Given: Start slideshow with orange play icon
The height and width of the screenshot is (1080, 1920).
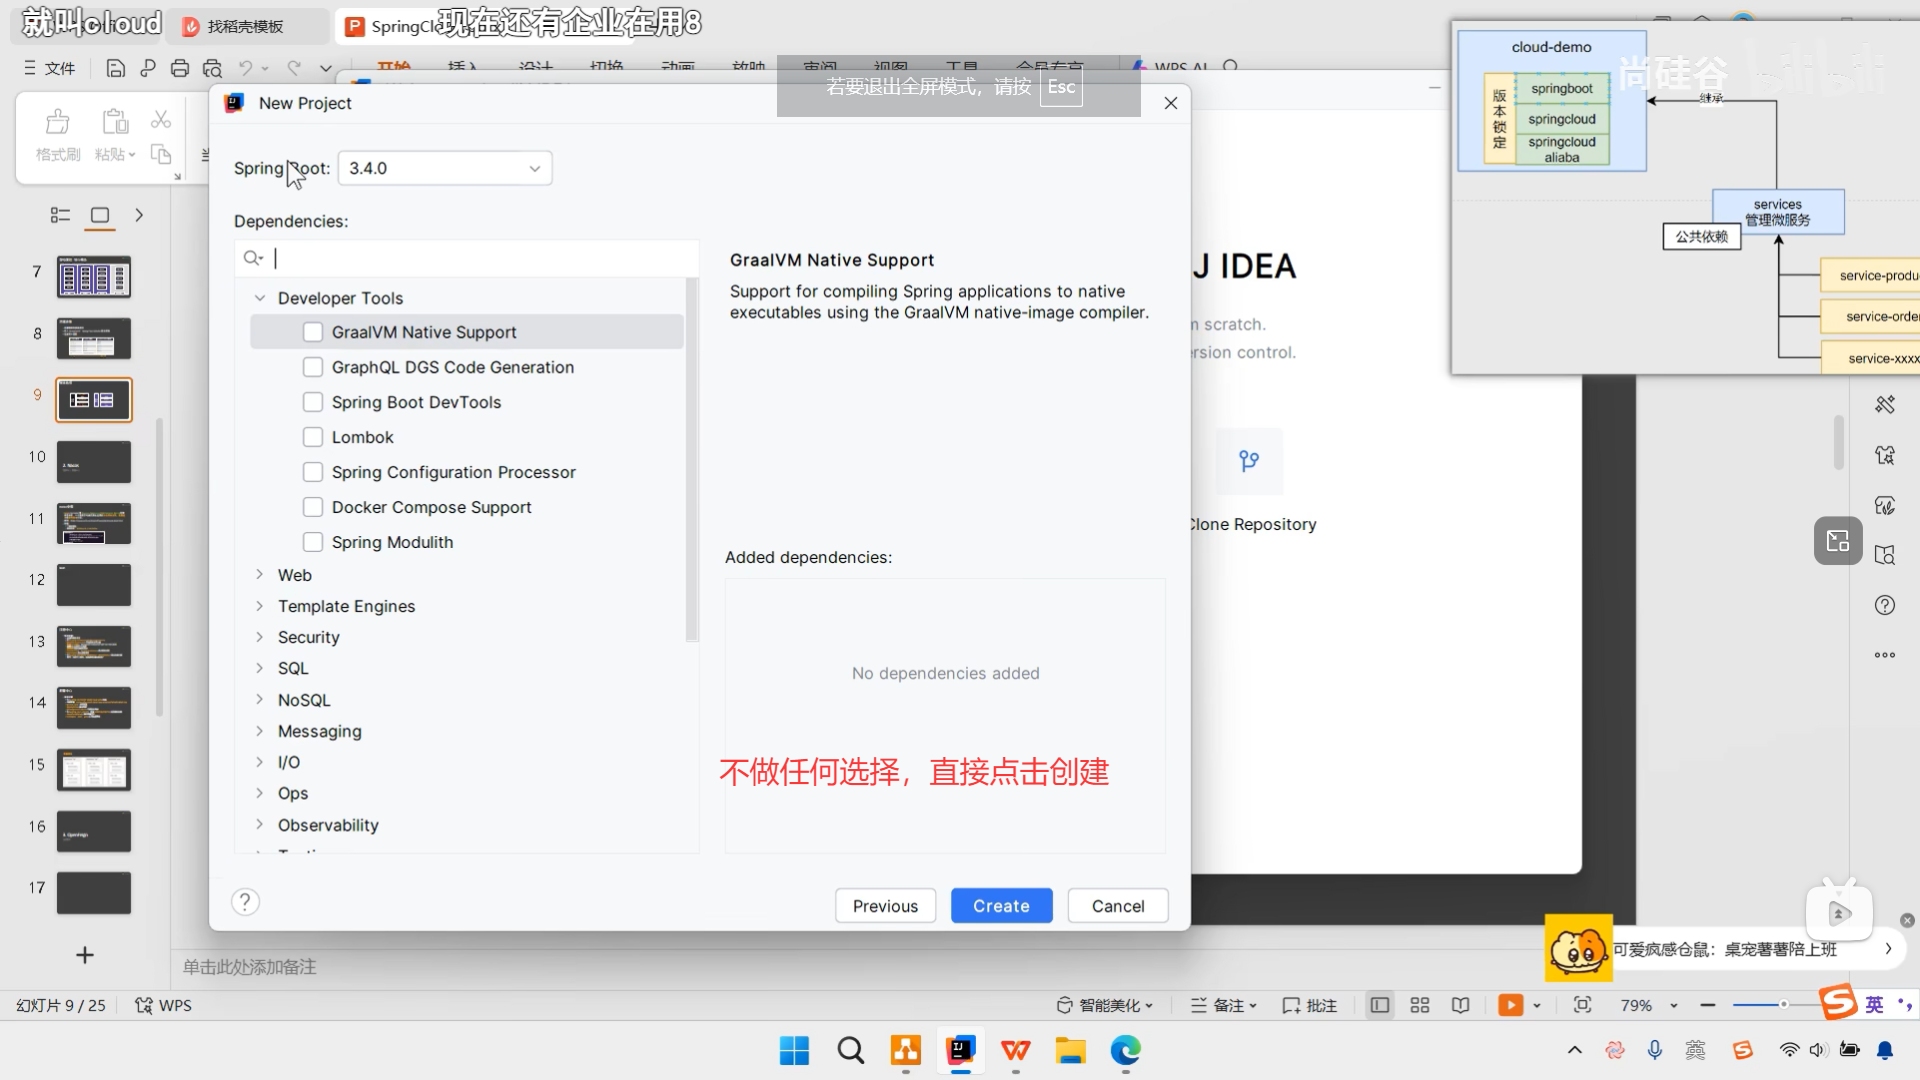Looking at the screenshot, I should [1510, 1005].
